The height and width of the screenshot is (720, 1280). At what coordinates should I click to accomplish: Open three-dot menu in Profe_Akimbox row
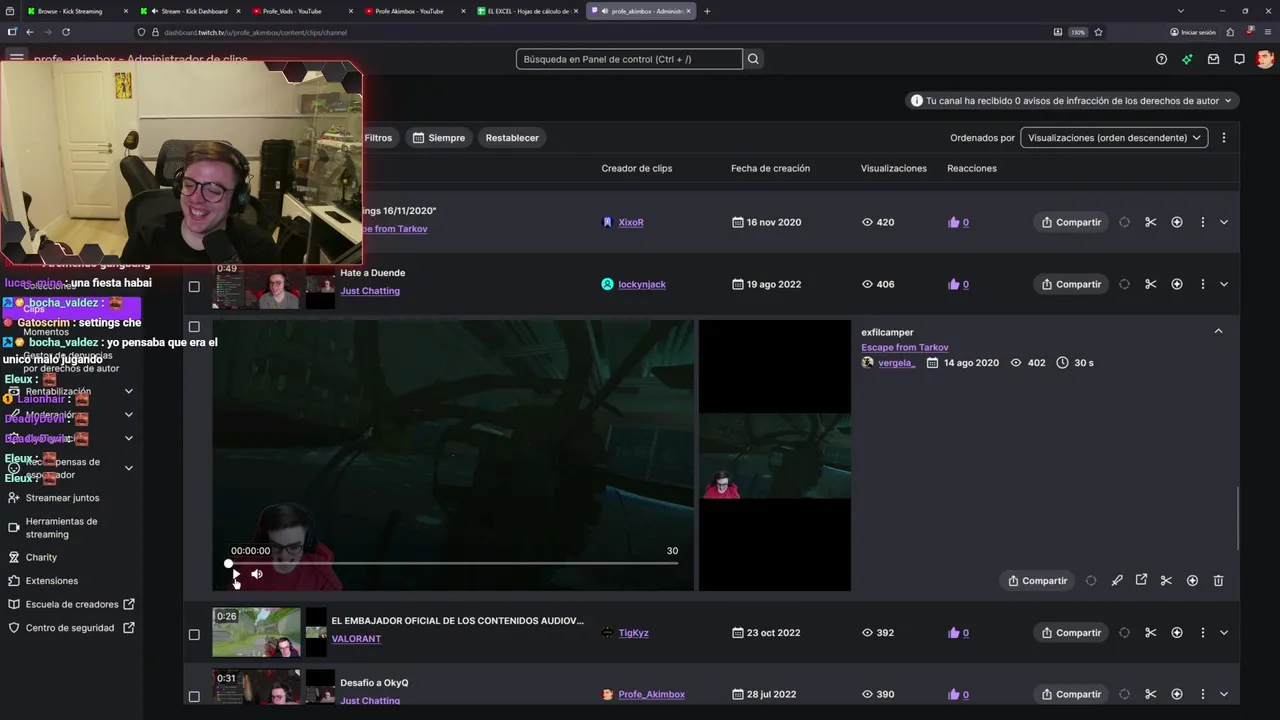[x=1202, y=694]
